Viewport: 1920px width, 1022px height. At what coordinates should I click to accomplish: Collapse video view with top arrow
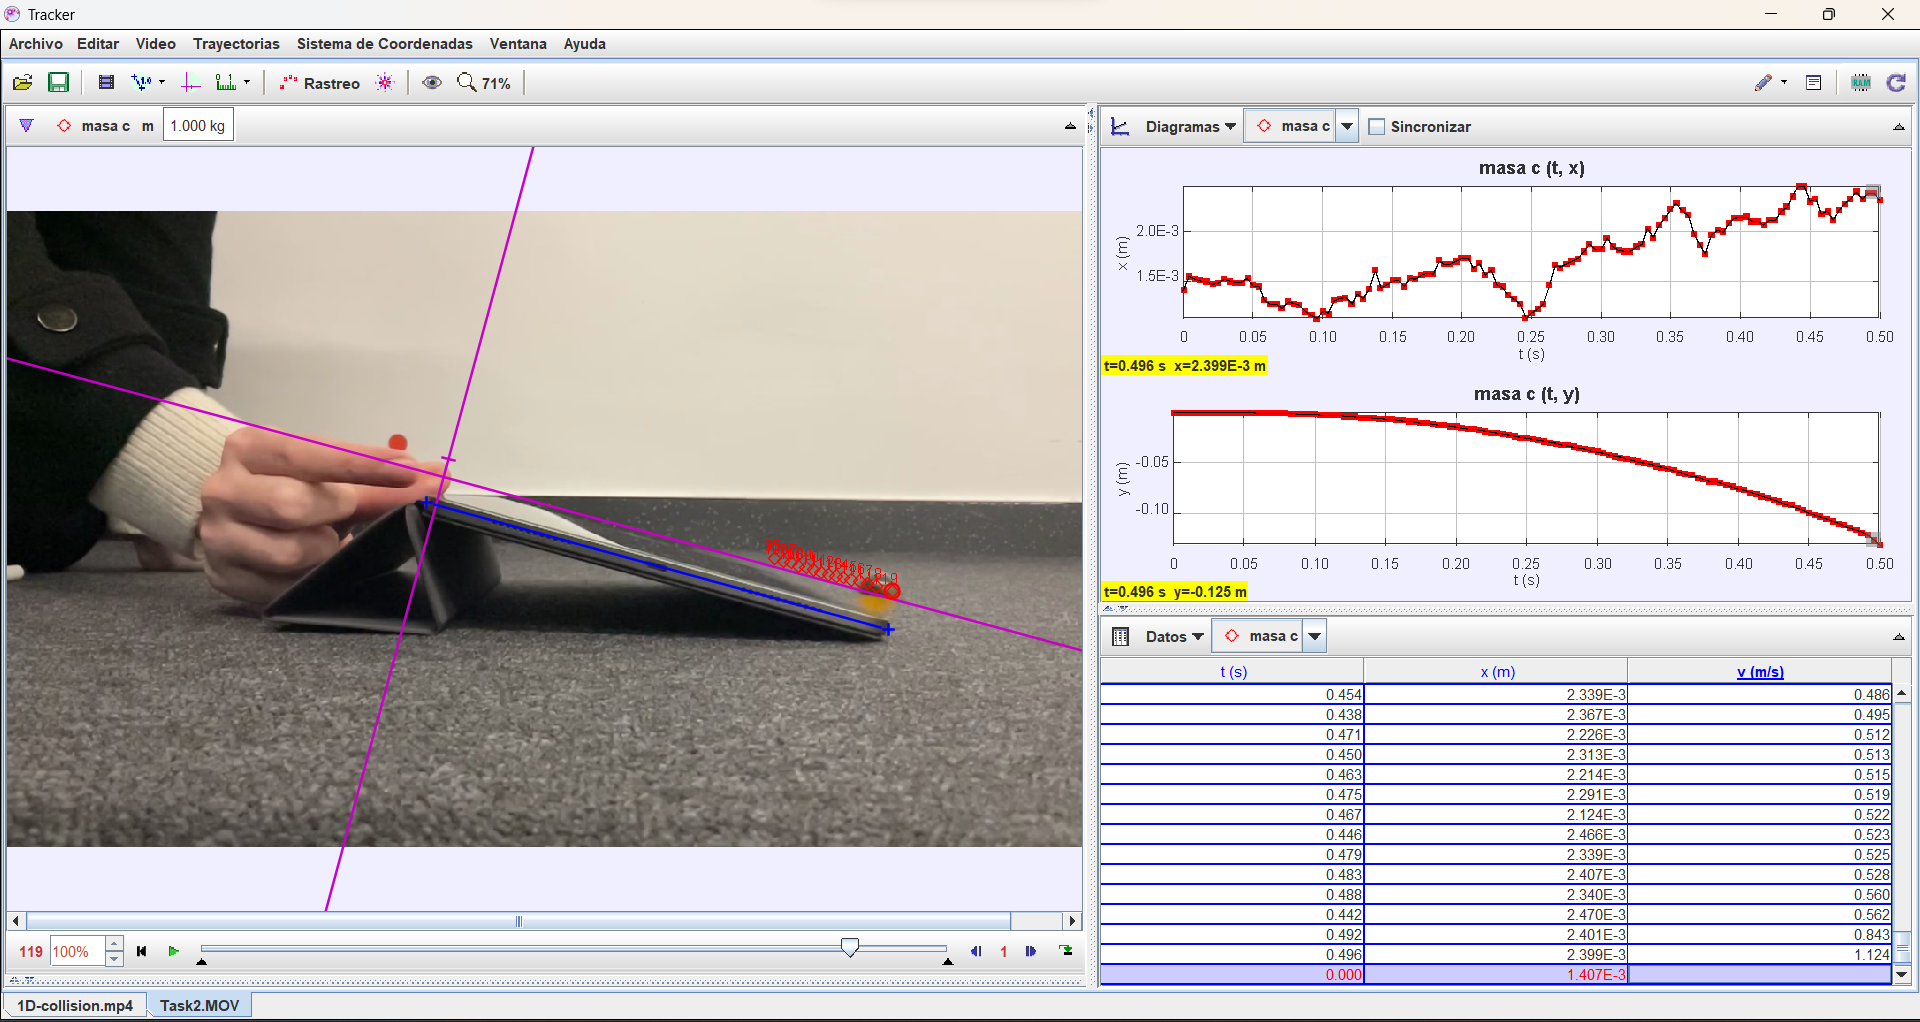[x=1070, y=126]
